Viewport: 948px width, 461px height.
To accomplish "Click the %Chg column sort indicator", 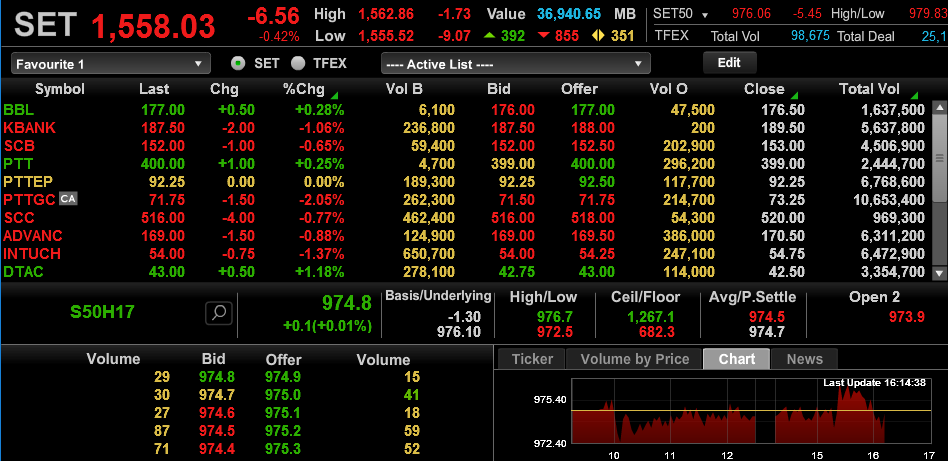I will 335,96.
